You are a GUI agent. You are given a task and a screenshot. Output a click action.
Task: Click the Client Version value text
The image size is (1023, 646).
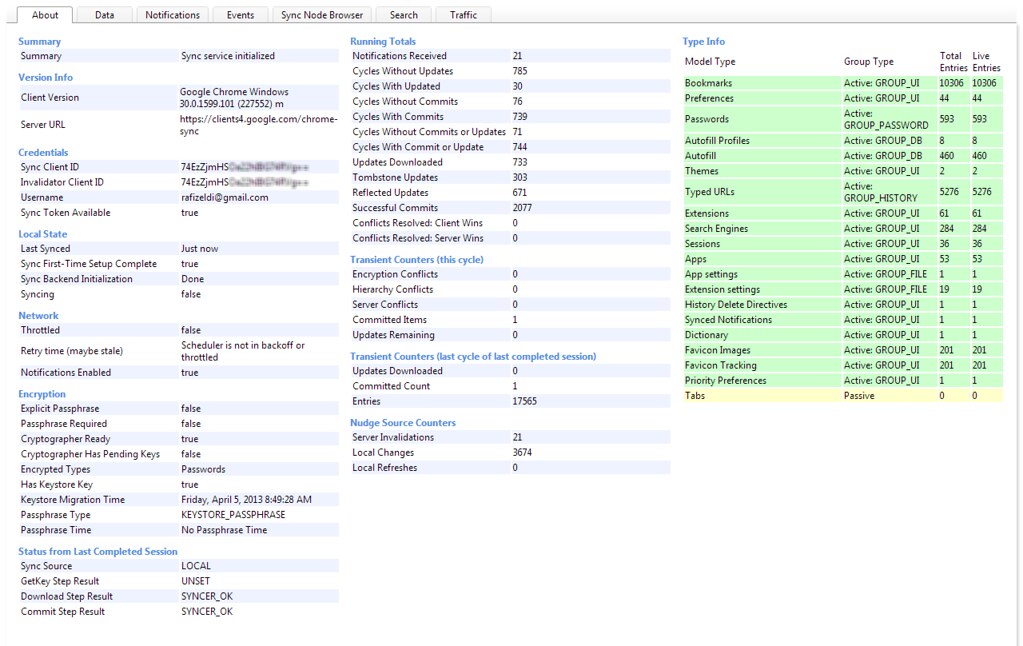click(x=234, y=98)
